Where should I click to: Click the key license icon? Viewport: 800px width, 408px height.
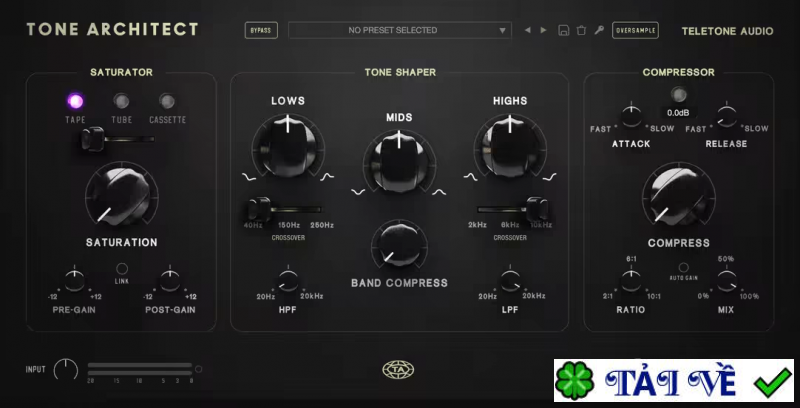point(599,30)
